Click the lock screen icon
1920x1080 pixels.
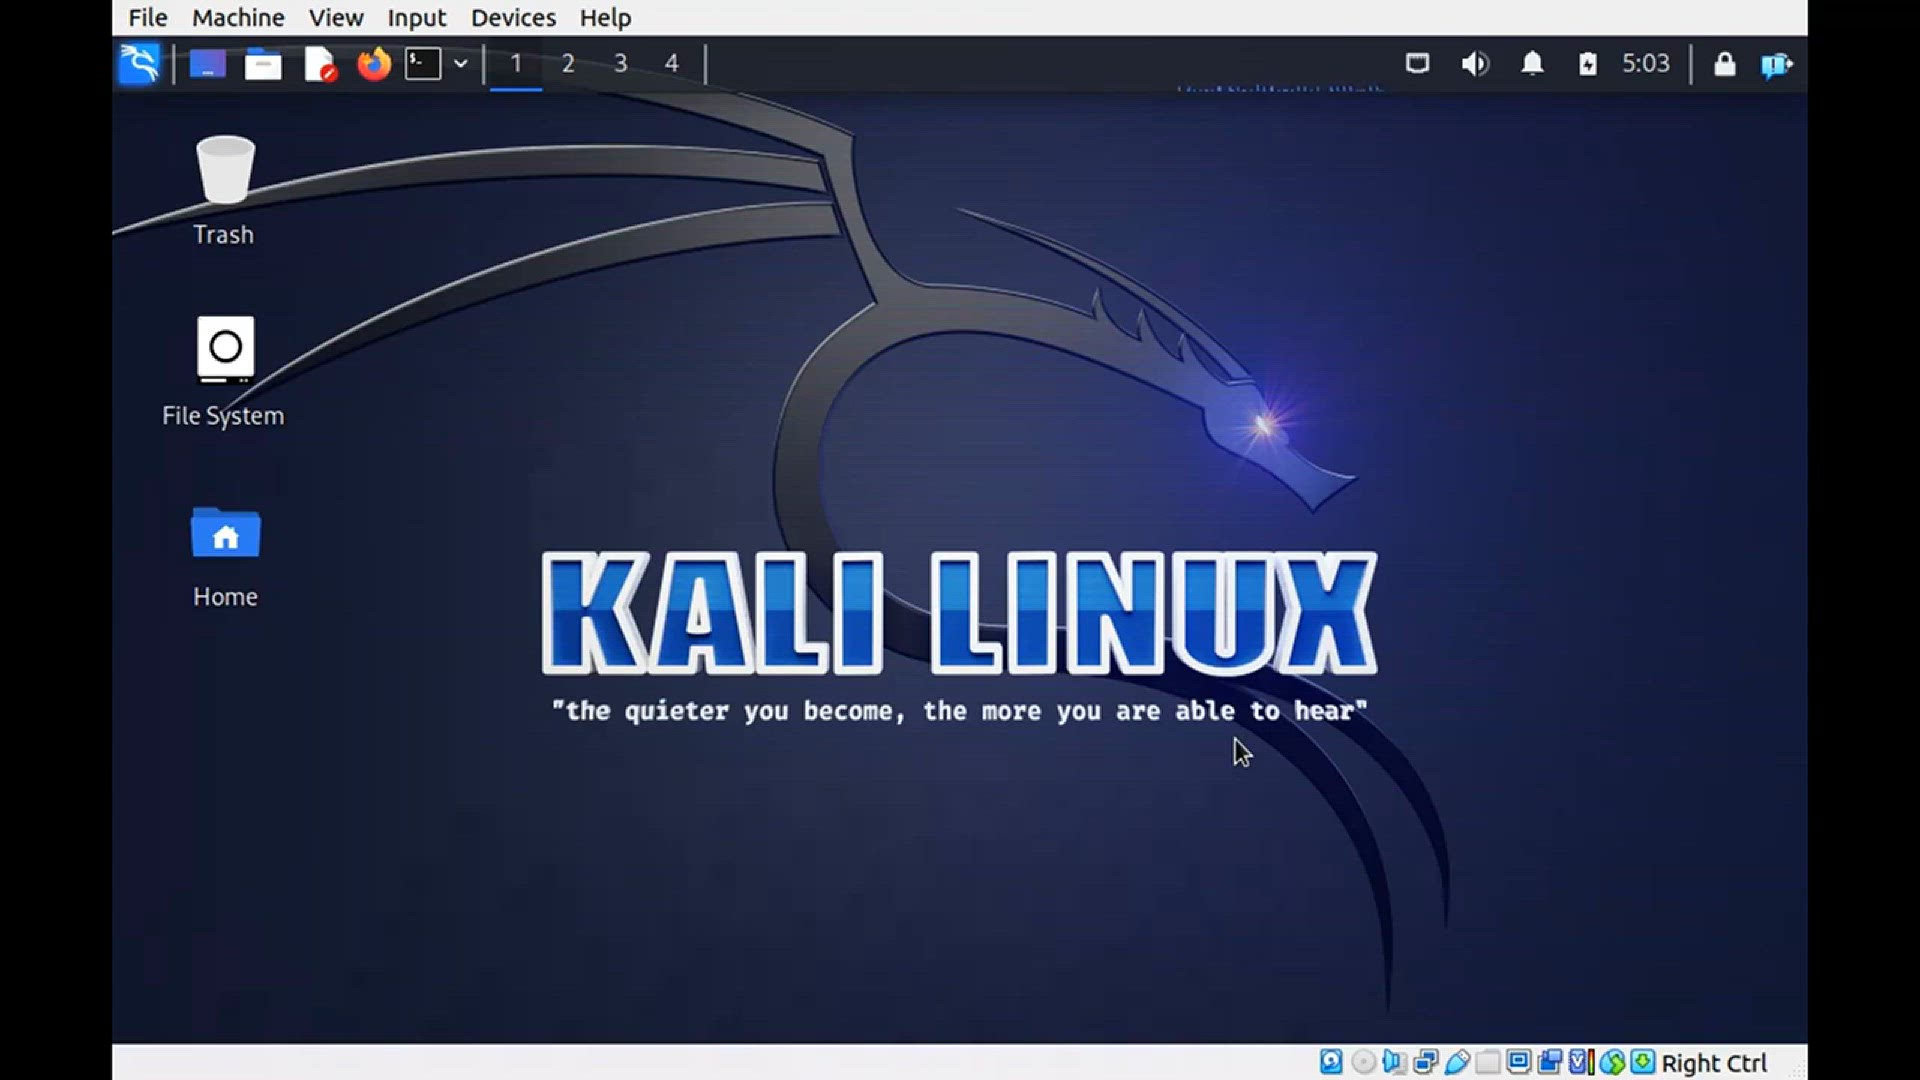(1724, 64)
